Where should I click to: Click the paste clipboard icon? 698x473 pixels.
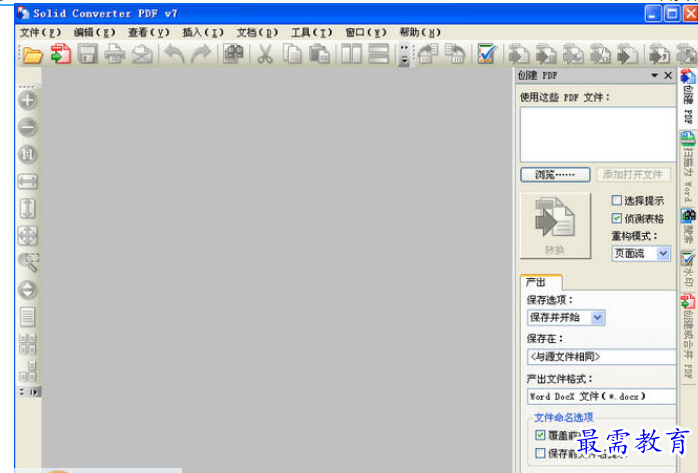(x=319, y=54)
